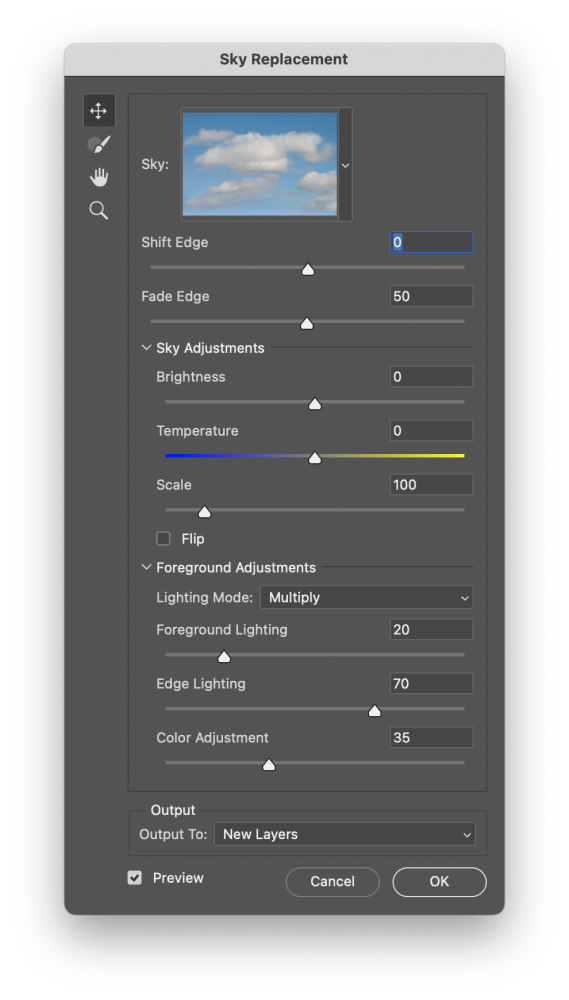The width and height of the screenshot is (569, 1000).
Task: Enable the Flip checkbox
Action: 163,539
